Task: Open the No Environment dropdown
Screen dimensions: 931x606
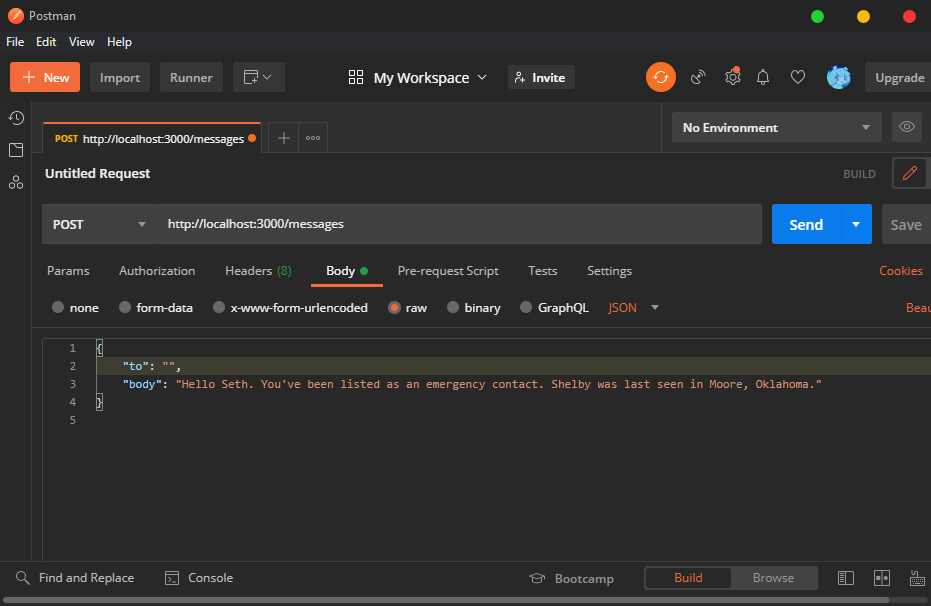Action: 776,128
